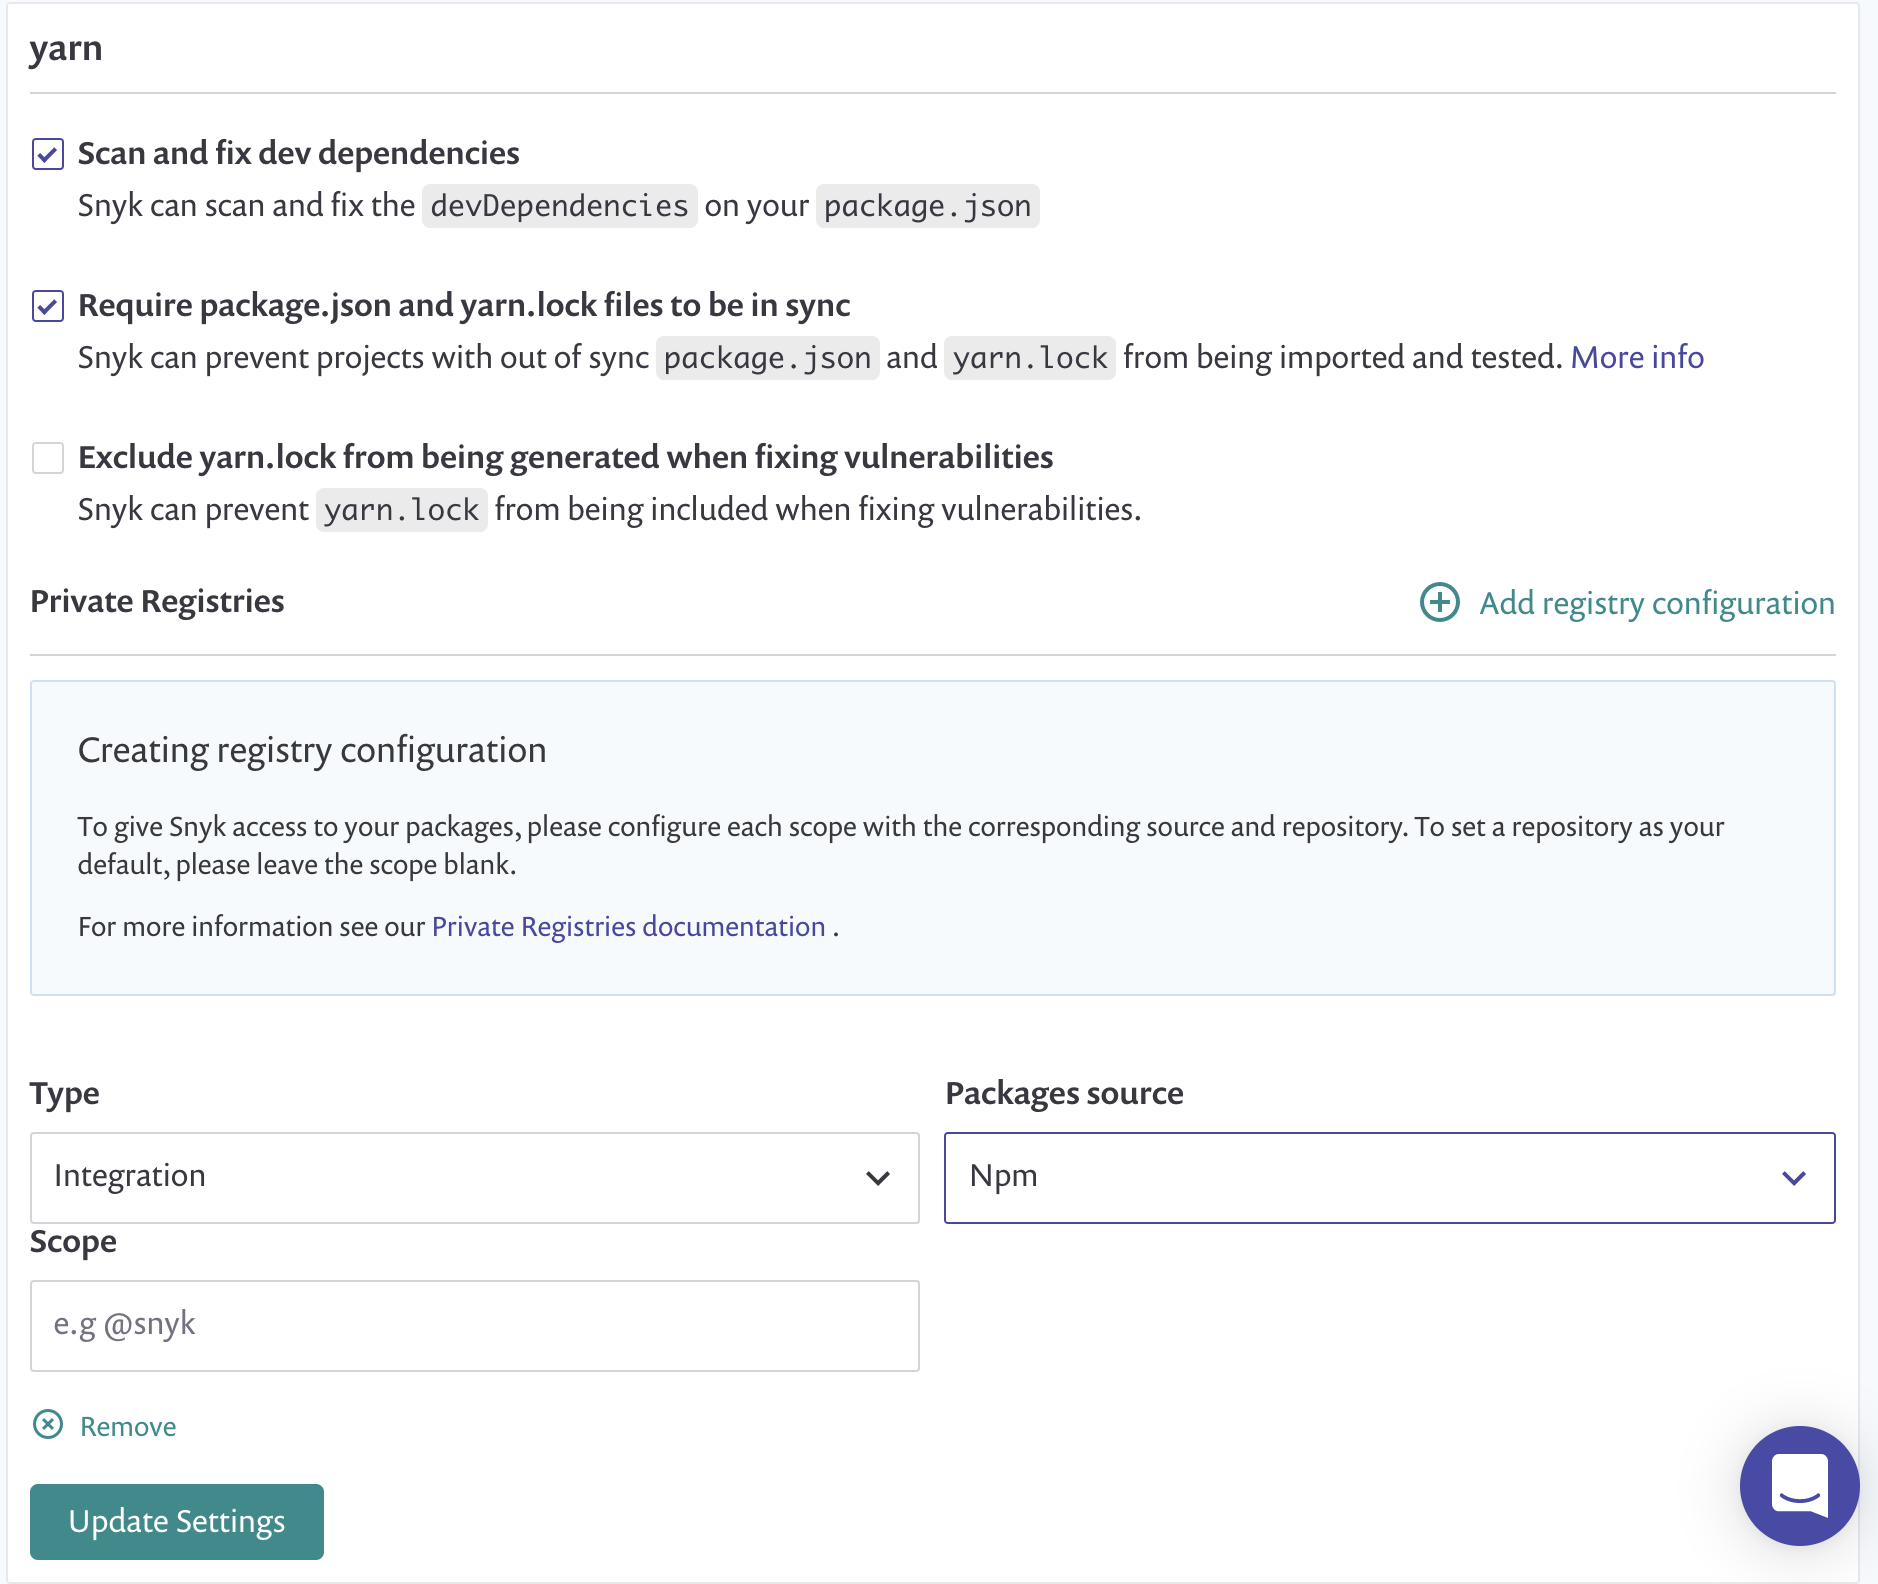The width and height of the screenshot is (1878, 1584).
Task: Click the circled X icon next to Remove
Action: coord(48,1424)
